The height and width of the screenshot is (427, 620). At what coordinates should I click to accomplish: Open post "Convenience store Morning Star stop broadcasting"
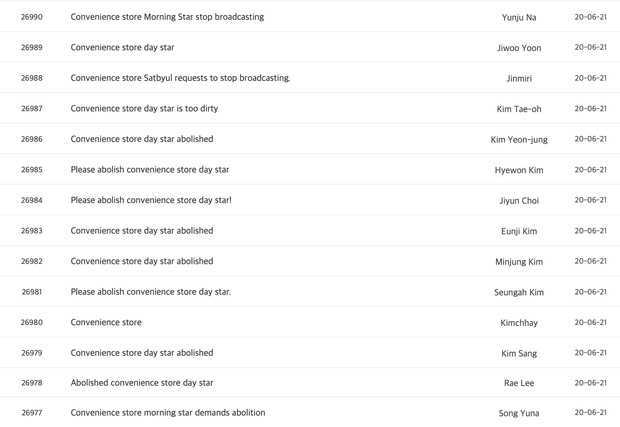[167, 17]
